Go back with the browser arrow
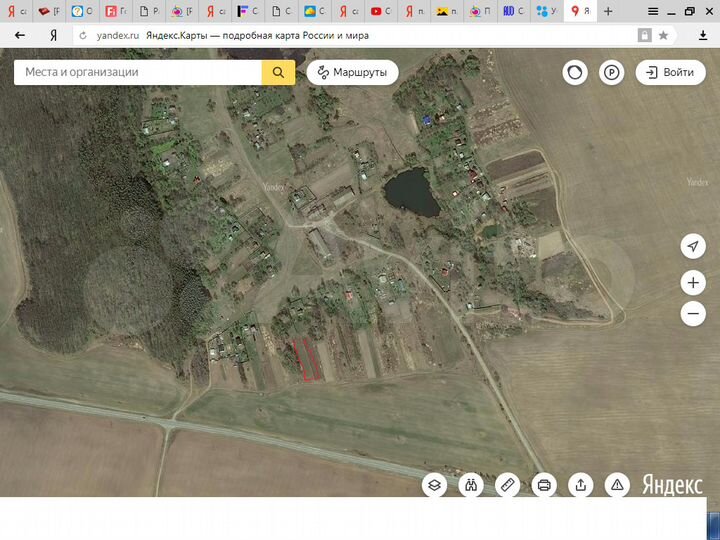 pyautogui.click(x=20, y=35)
